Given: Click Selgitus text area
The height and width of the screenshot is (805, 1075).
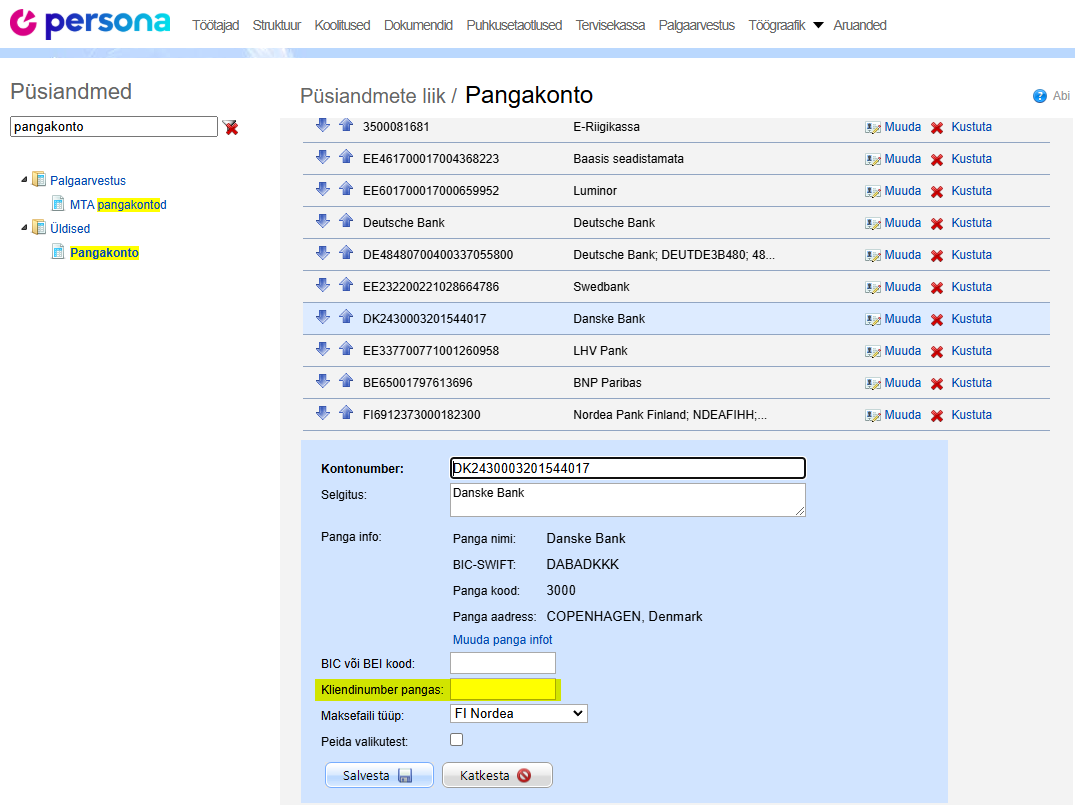Looking at the screenshot, I should pyautogui.click(x=627, y=500).
